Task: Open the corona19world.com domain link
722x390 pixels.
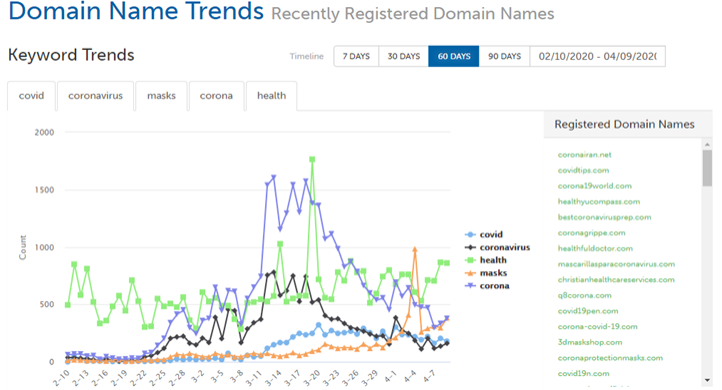Action: pos(594,186)
